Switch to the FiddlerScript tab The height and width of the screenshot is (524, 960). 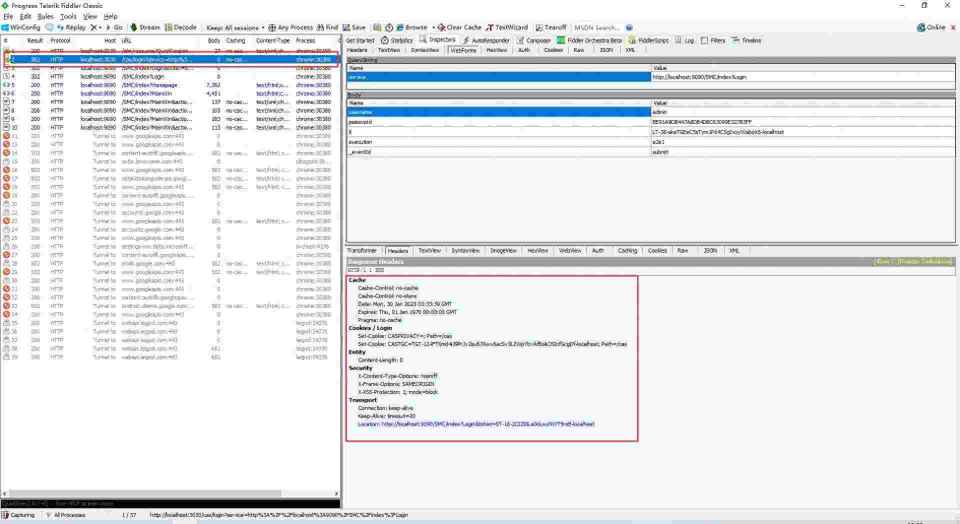[x=648, y=40]
